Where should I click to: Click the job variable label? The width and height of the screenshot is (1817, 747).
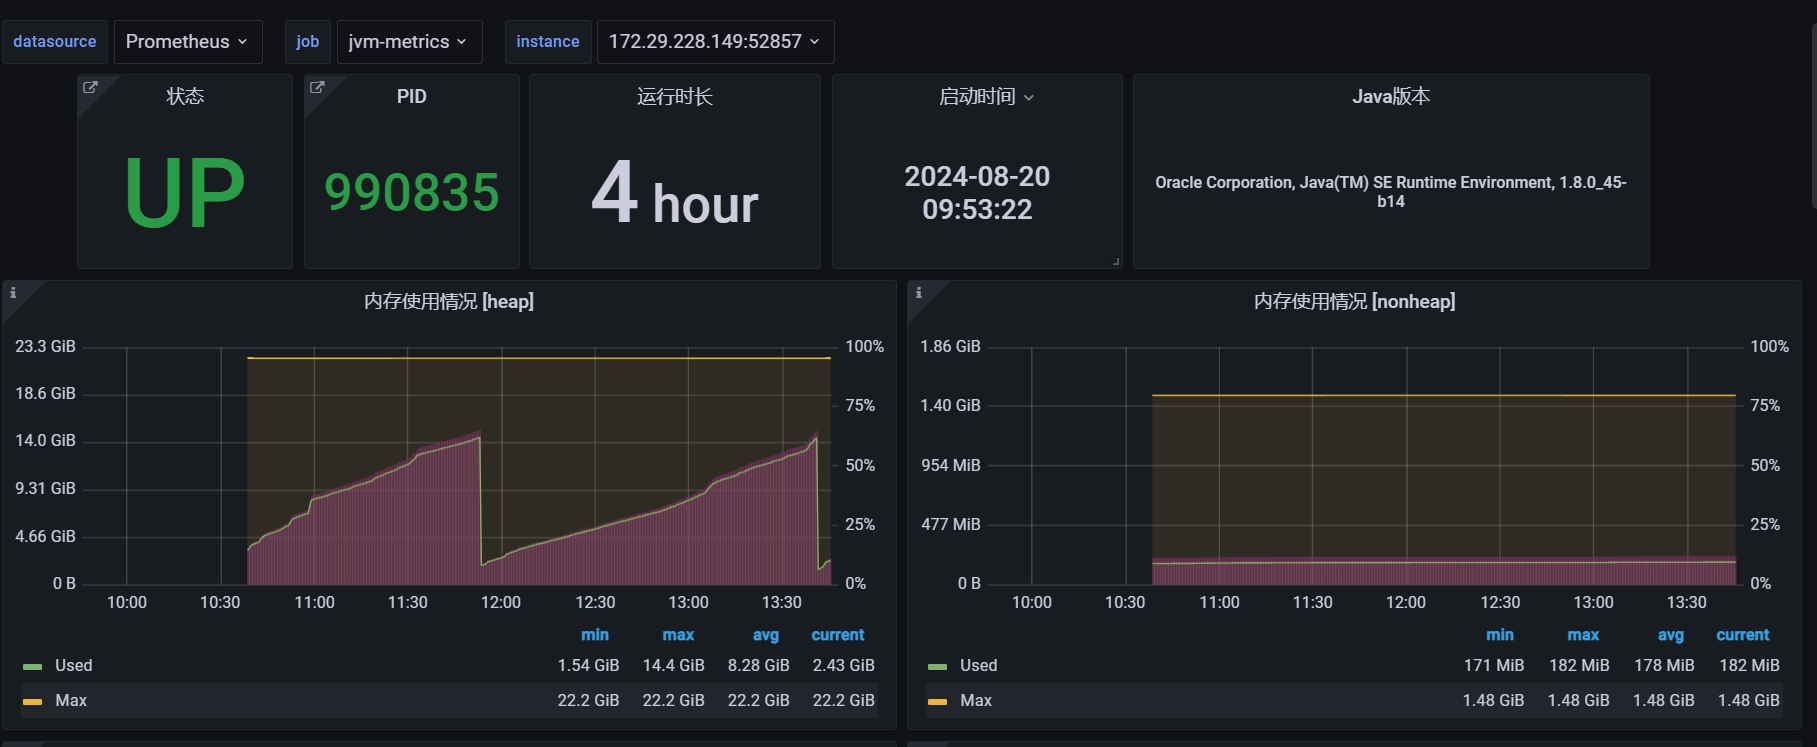pyautogui.click(x=307, y=42)
